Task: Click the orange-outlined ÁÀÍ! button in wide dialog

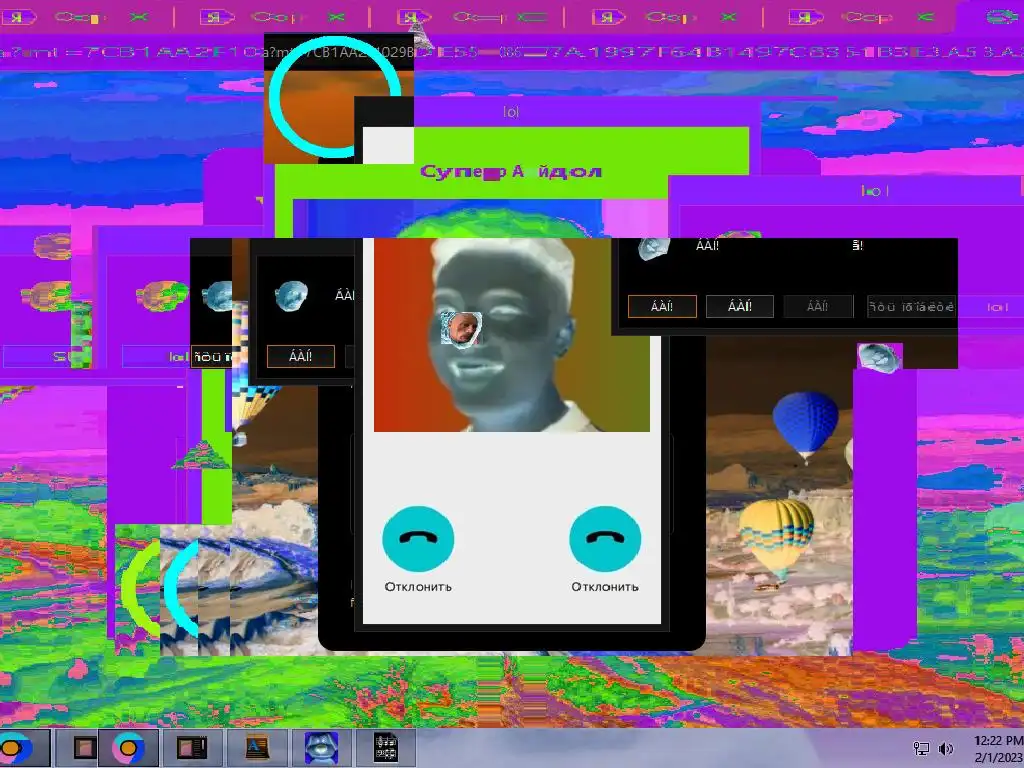Action: [x=662, y=306]
